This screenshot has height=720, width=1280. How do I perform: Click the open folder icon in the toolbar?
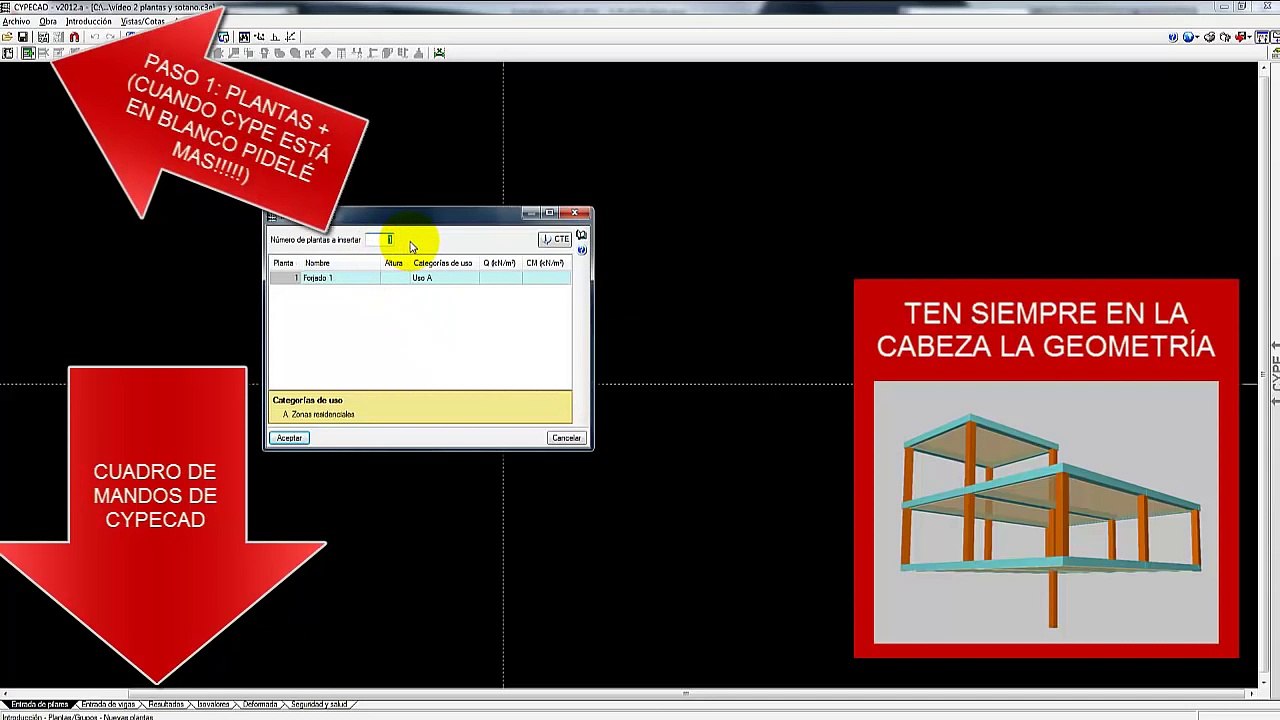pyautogui.click(x=8, y=37)
